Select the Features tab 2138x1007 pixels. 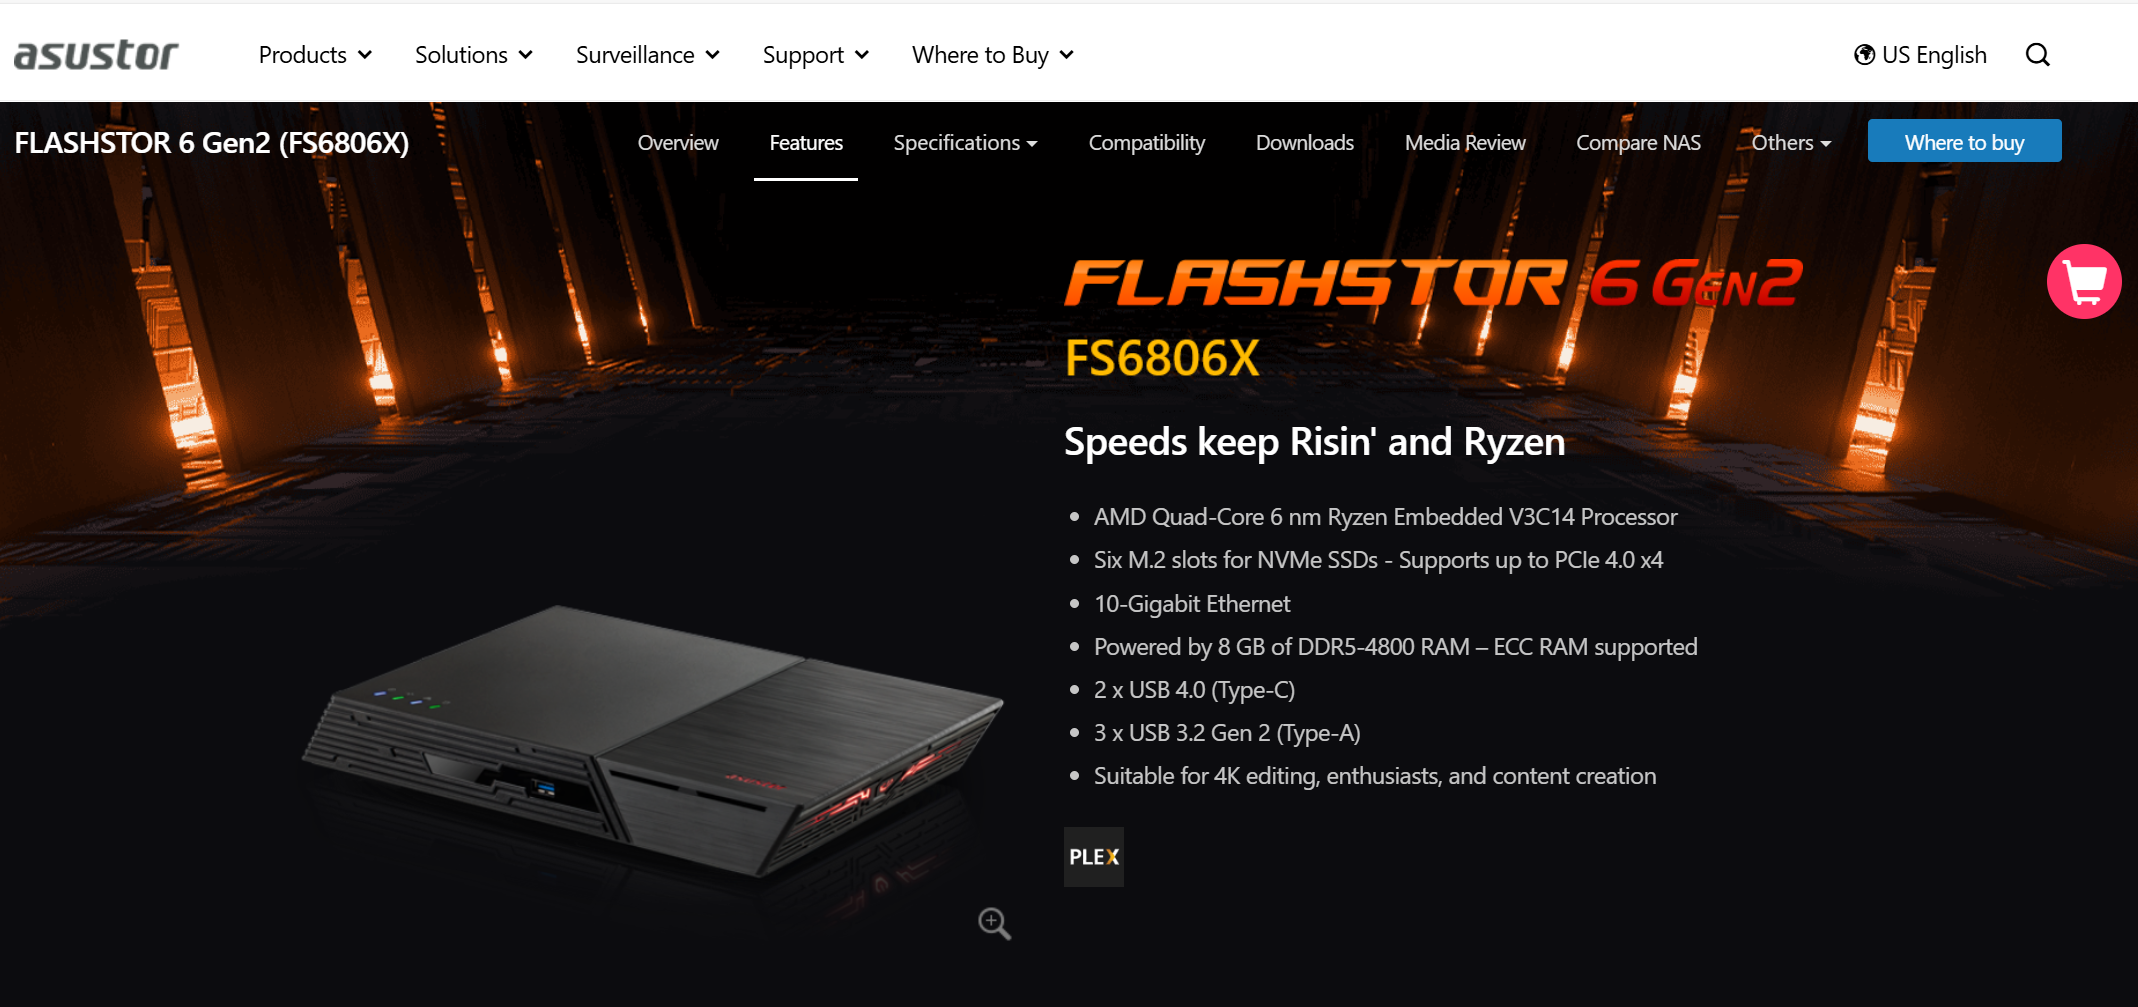point(806,143)
